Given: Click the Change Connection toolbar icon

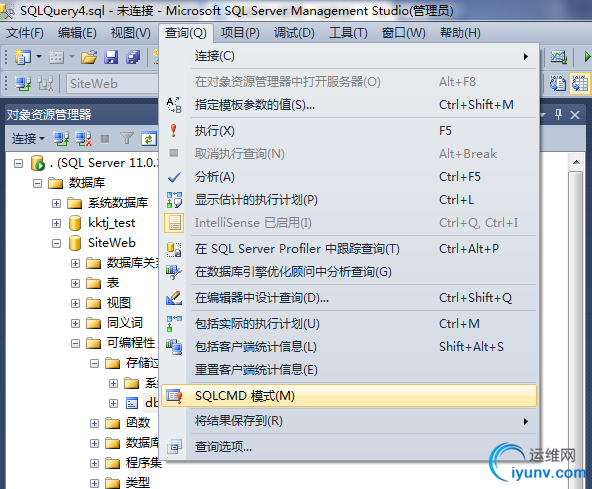Looking at the screenshot, I should coord(45,83).
